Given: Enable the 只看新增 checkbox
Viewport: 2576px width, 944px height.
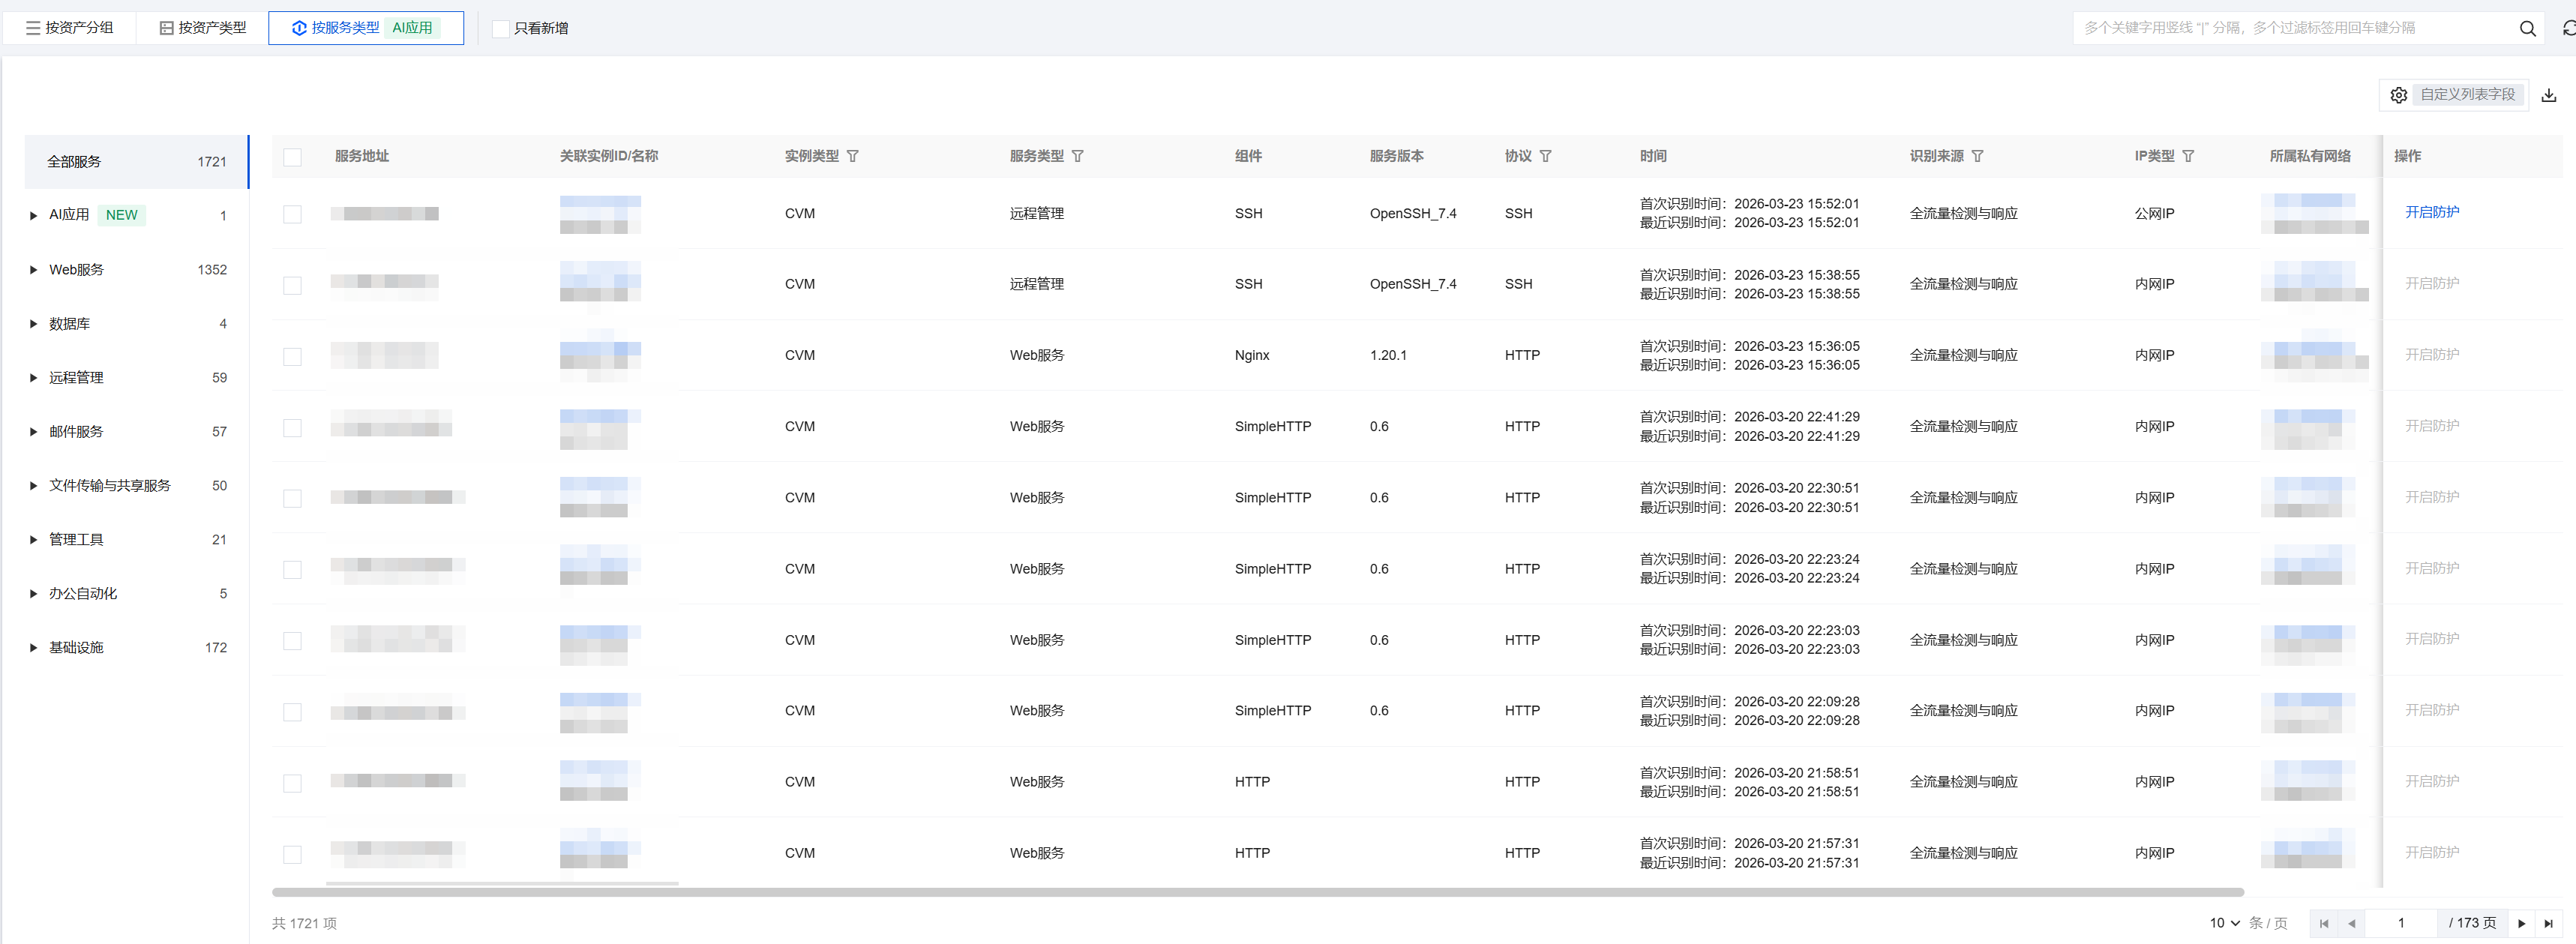Looking at the screenshot, I should 501,29.
